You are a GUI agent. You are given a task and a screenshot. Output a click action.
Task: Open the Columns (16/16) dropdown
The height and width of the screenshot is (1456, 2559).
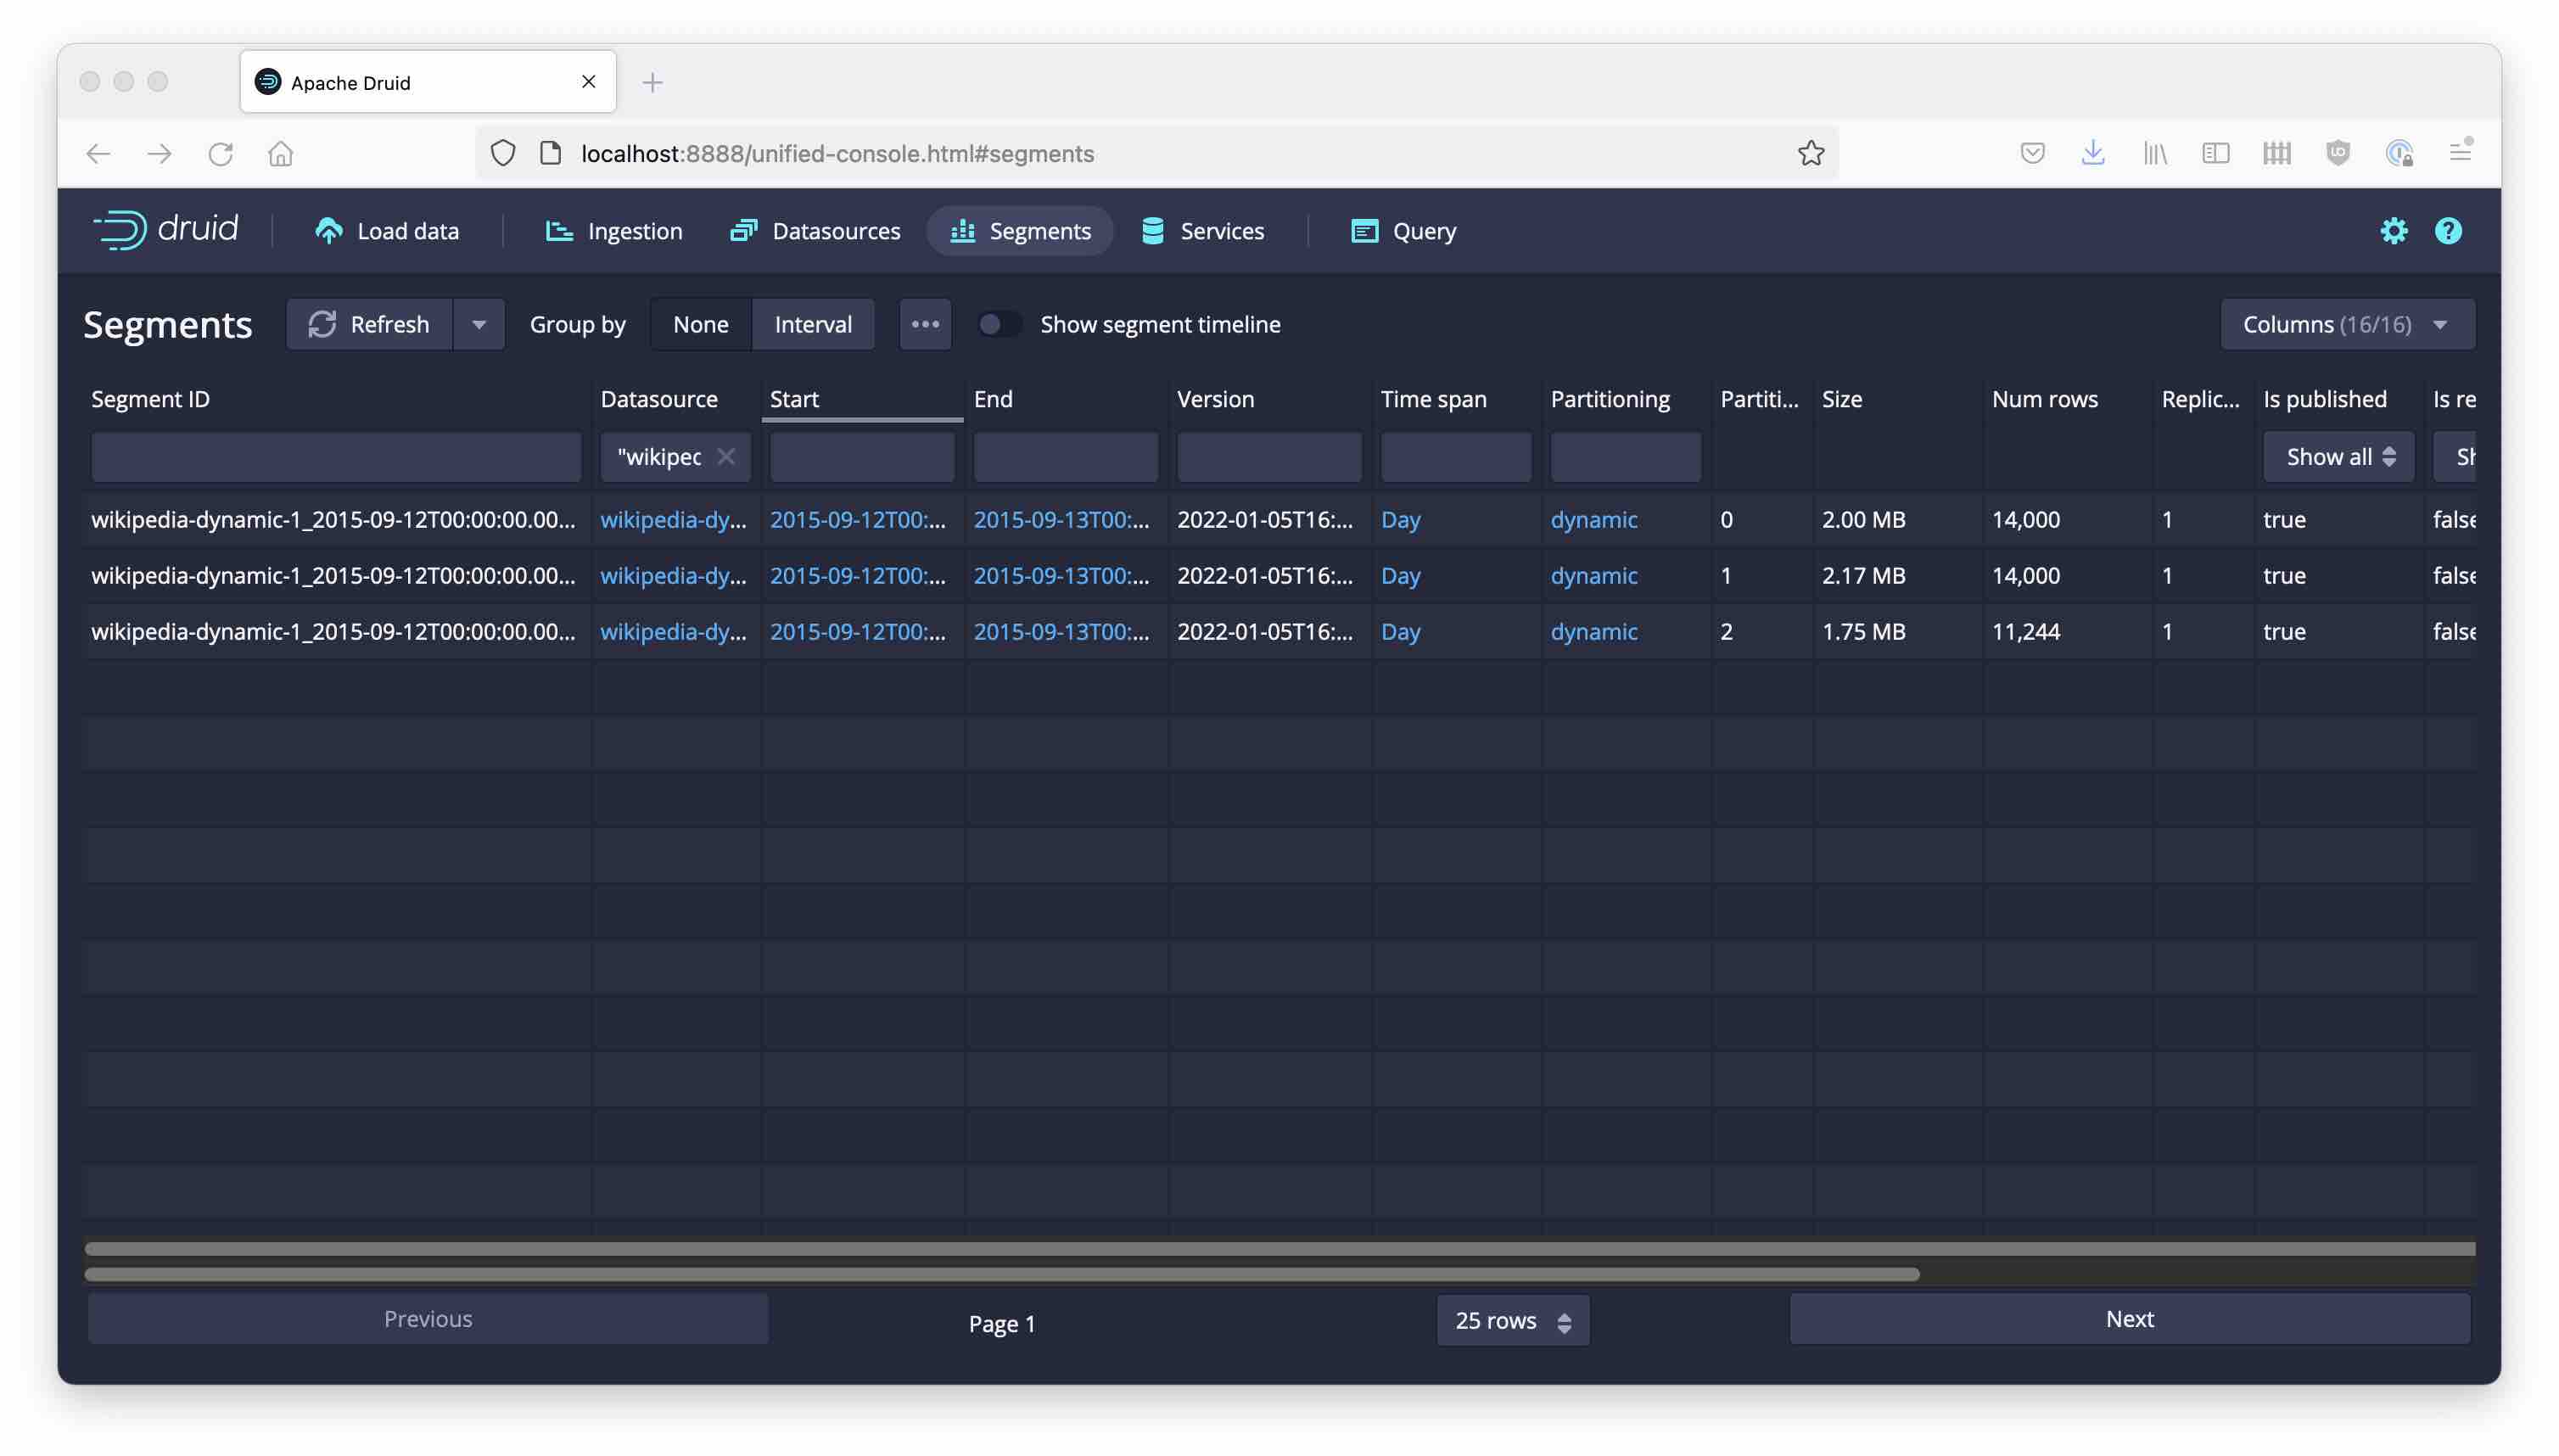(2346, 324)
